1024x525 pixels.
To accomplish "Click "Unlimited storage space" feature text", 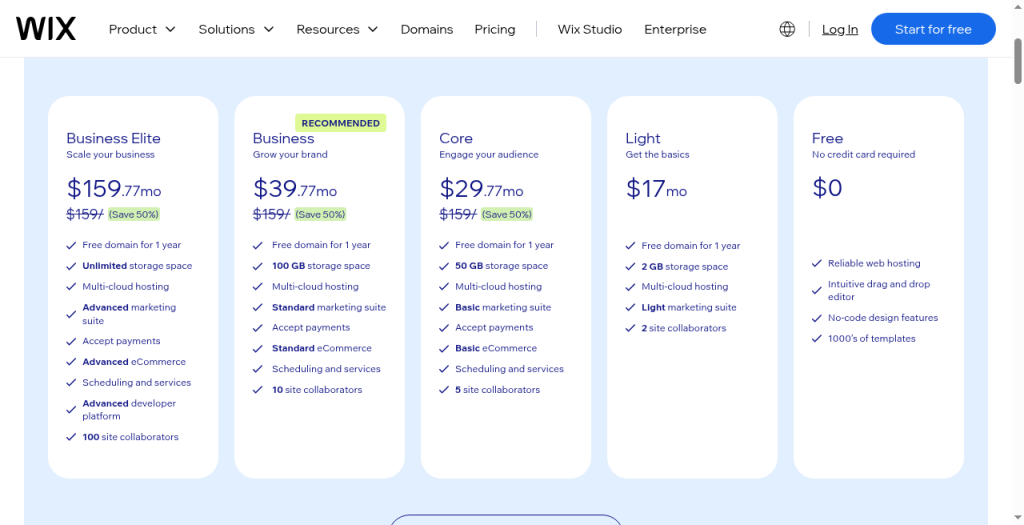I will pos(137,266).
